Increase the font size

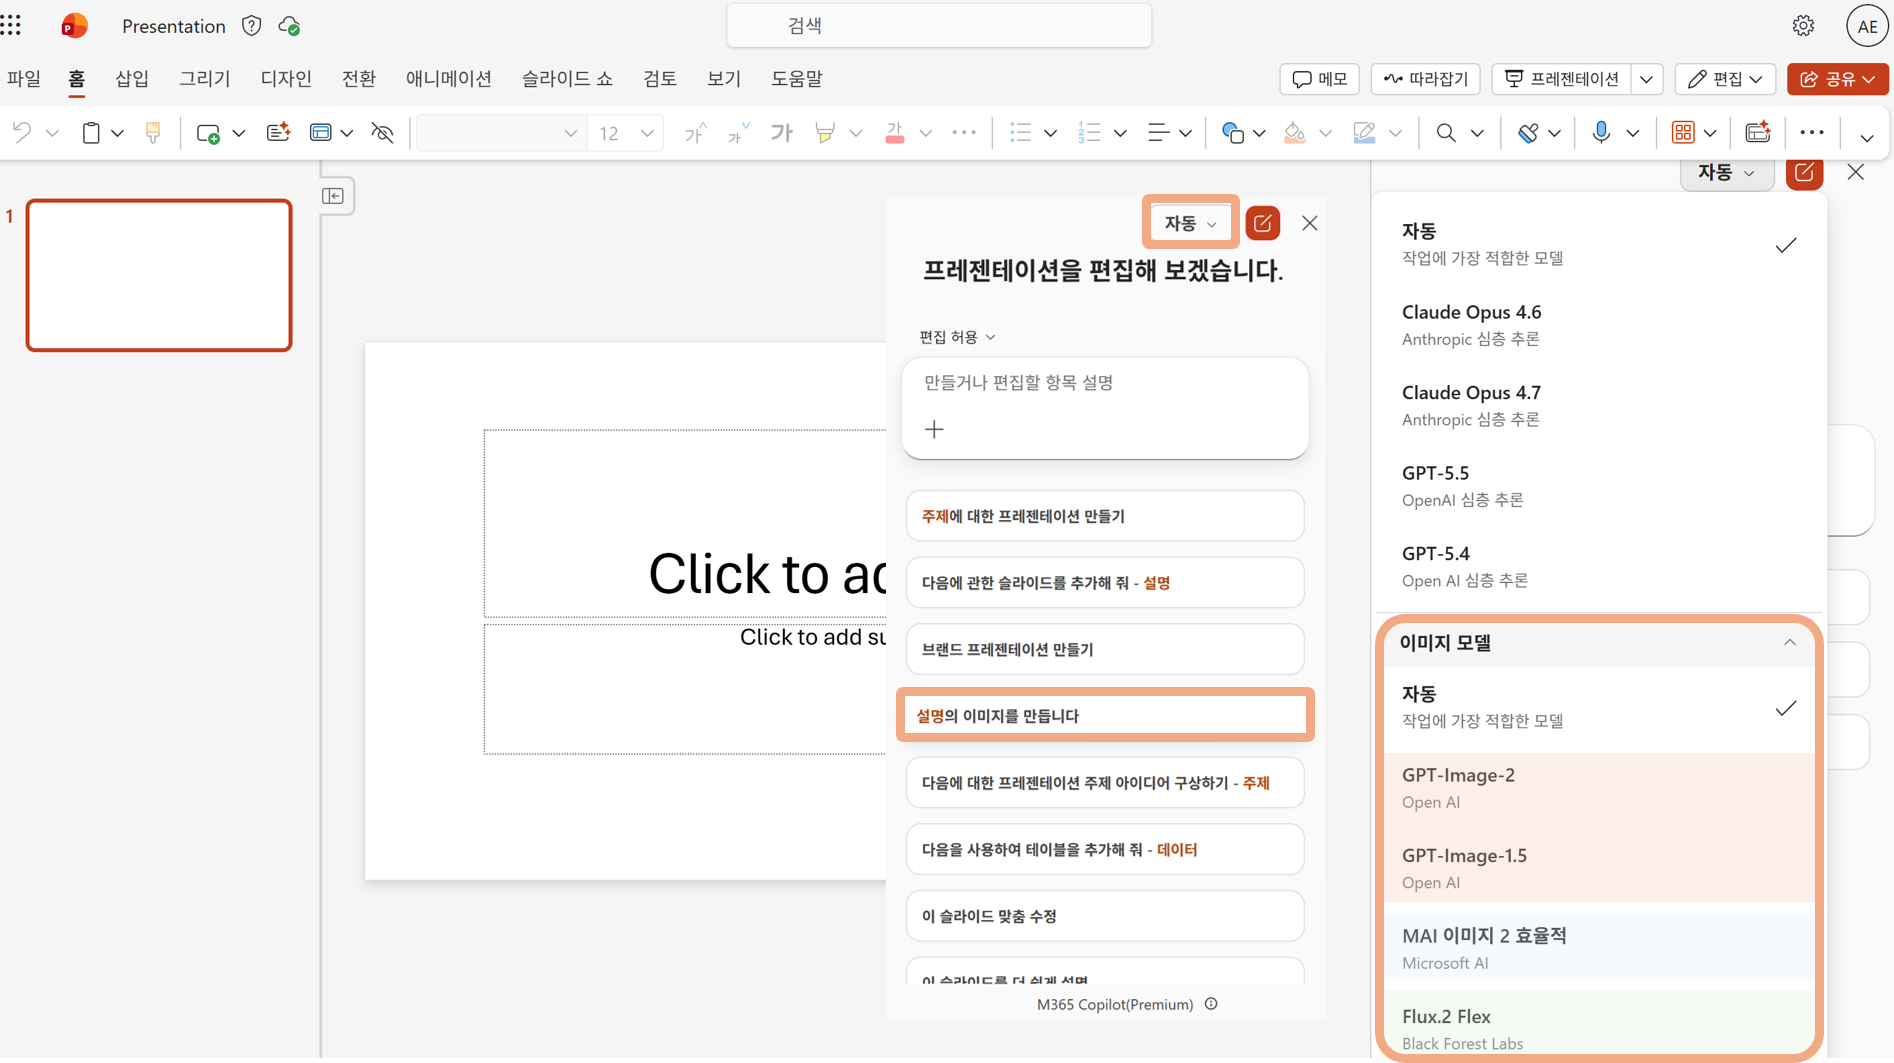click(696, 132)
